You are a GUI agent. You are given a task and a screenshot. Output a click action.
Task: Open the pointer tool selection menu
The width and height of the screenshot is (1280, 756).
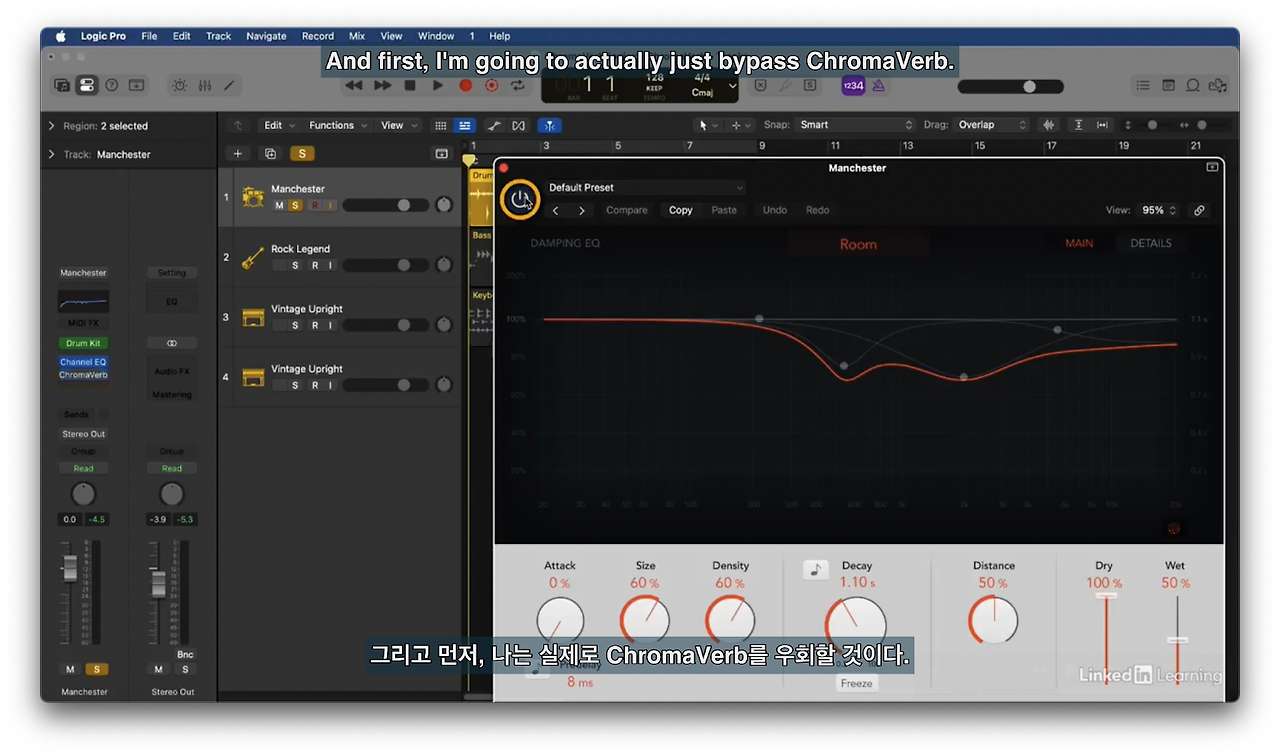pos(708,125)
